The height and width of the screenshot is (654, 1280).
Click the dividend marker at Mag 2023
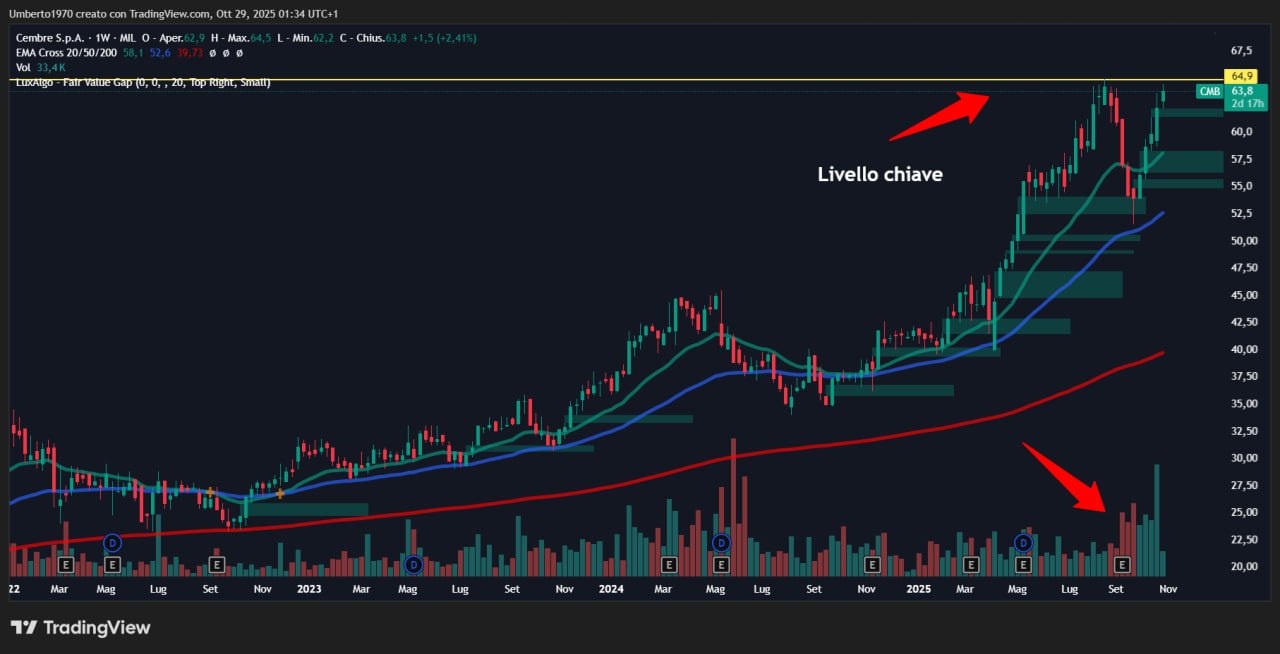click(x=413, y=565)
